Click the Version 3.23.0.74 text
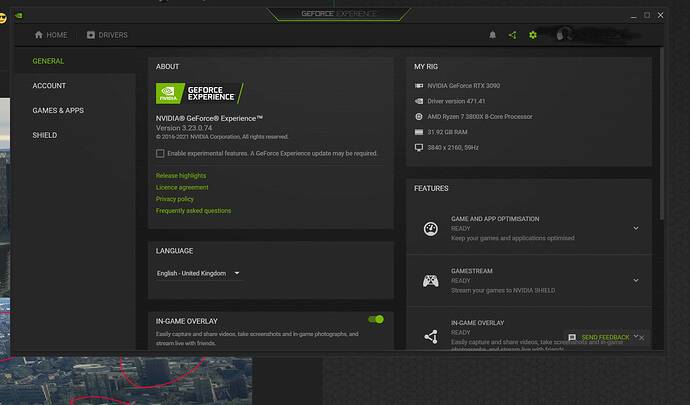690x405 pixels. point(184,128)
